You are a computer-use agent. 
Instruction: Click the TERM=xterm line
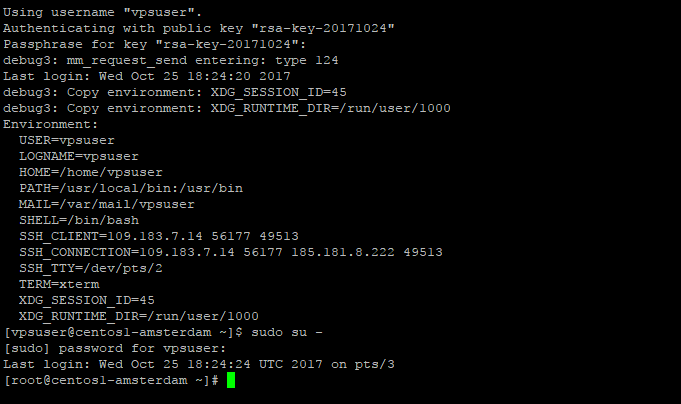point(59,285)
